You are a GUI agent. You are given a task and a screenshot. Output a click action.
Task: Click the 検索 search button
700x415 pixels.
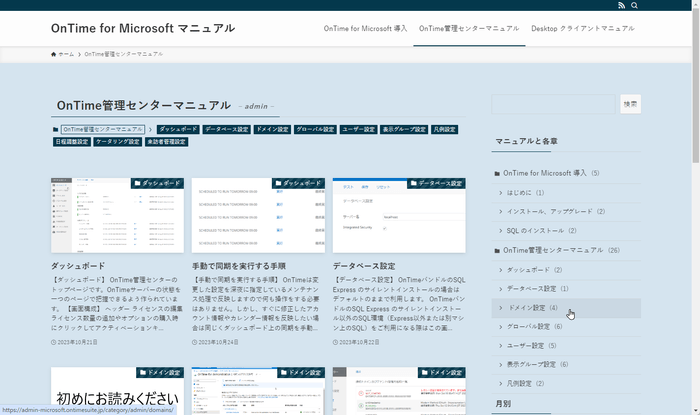coord(630,104)
